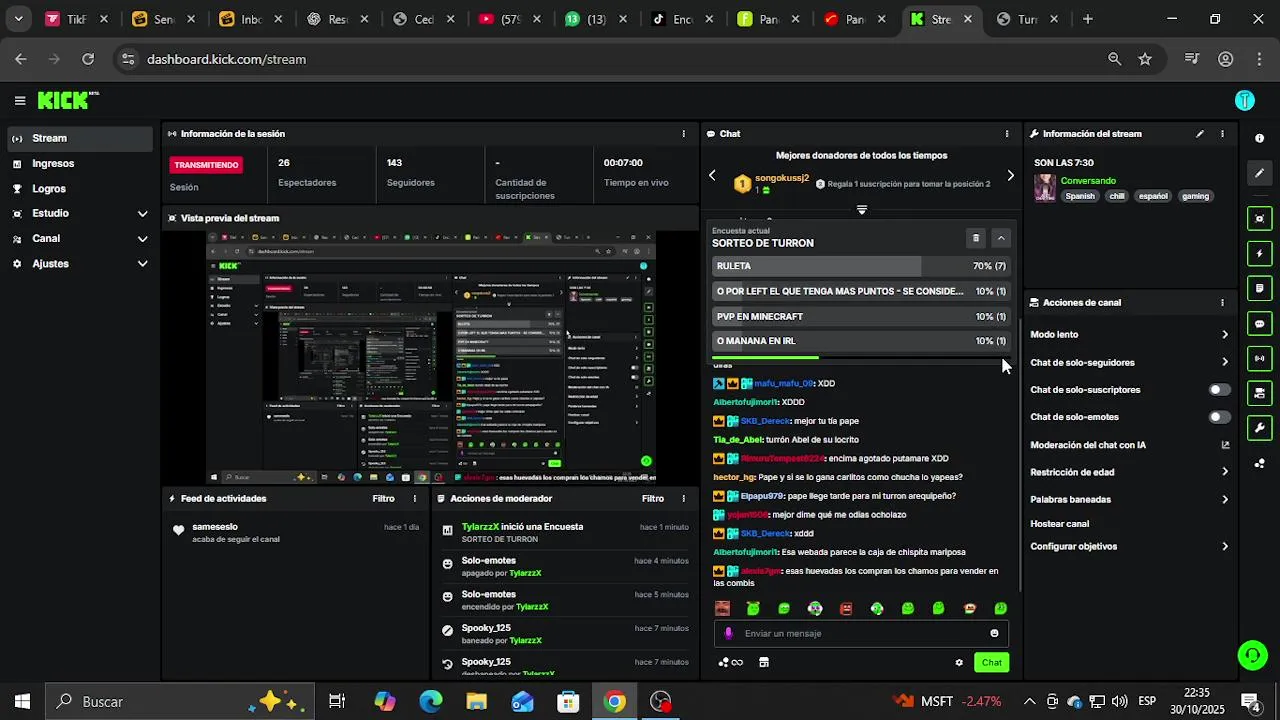Click the Conversando category link
The image size is (1280, 720).
tap(1088, 181)
